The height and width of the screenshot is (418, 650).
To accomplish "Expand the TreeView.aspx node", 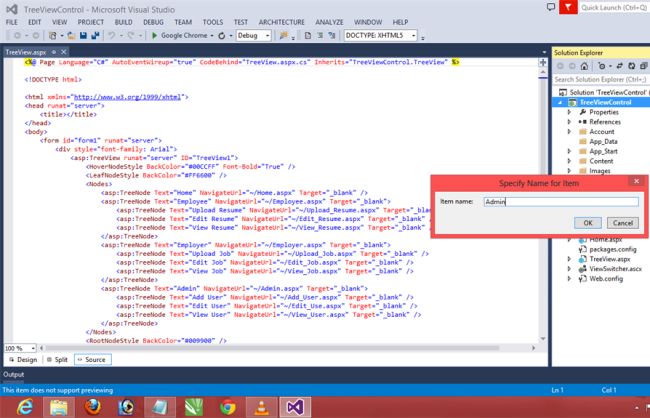I will click(x=569, y=259).
